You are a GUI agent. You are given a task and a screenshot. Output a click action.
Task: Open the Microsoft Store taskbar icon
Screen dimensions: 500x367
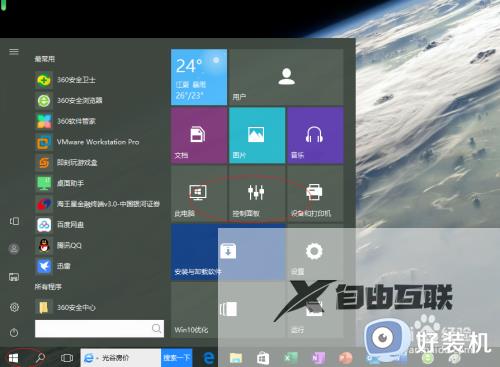pyautogui.click(x=263, y=359)
